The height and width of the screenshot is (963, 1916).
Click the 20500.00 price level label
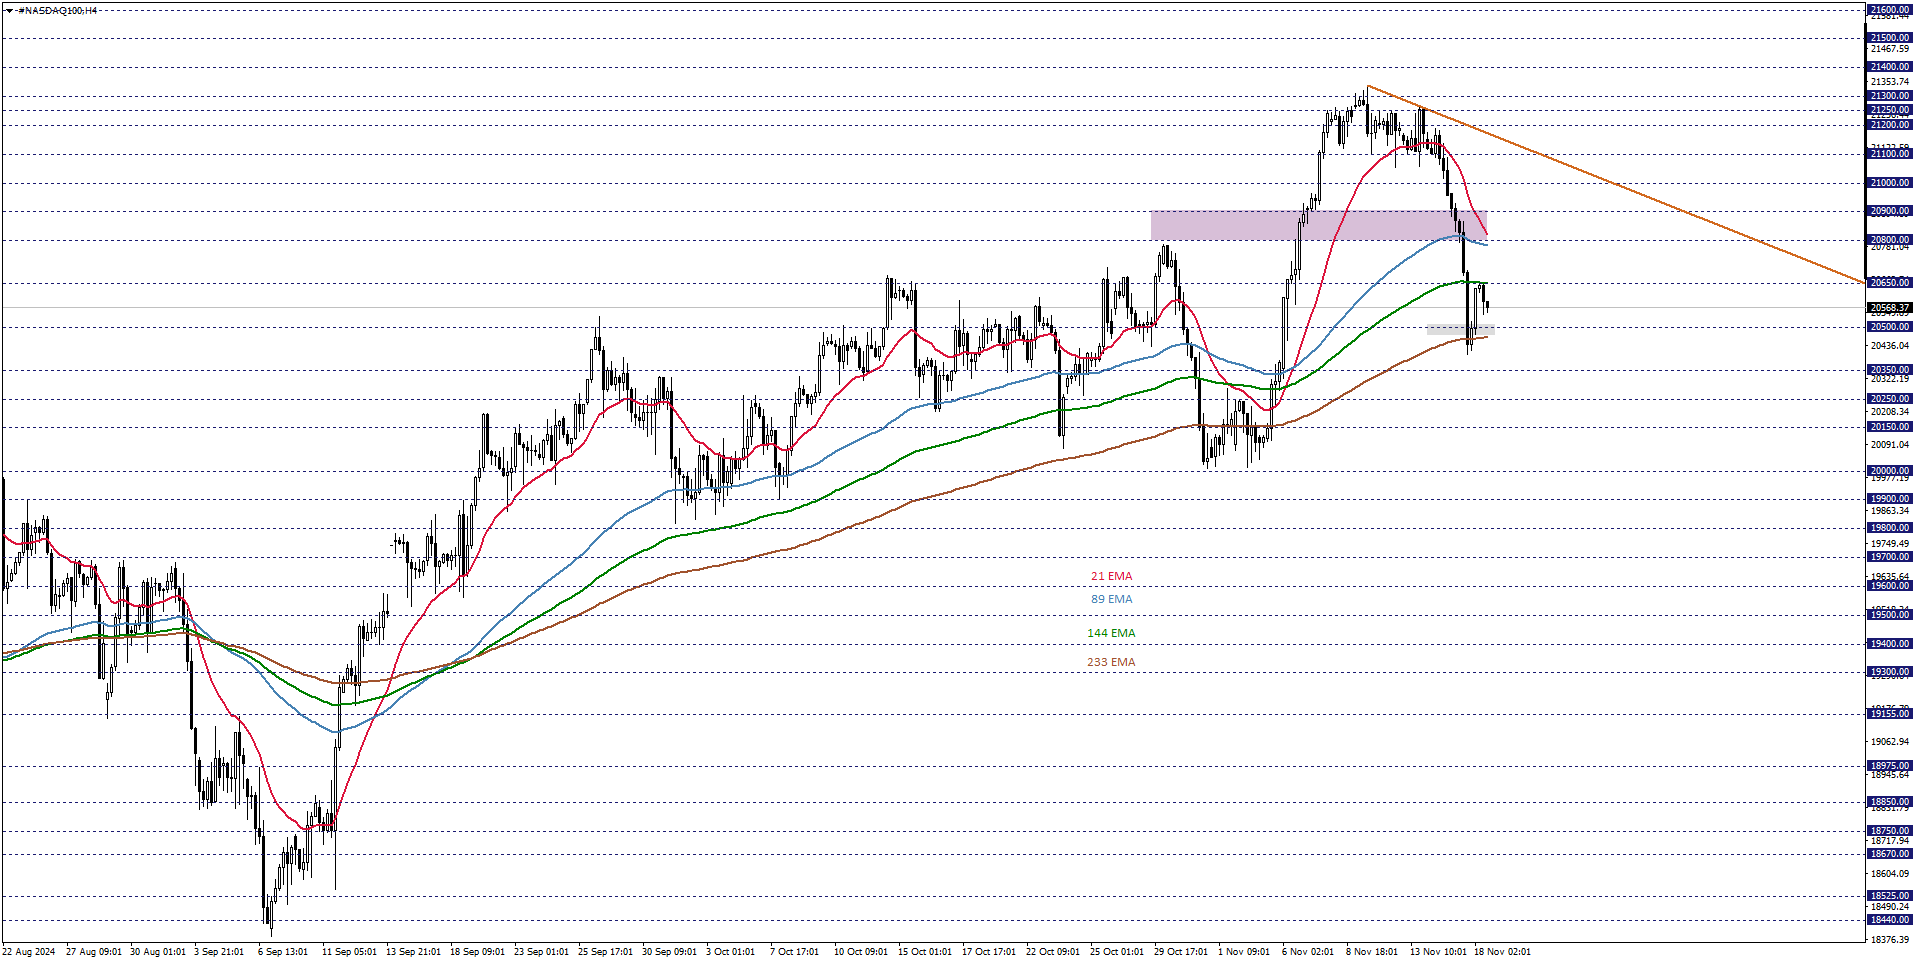[x=1890, y=327]
